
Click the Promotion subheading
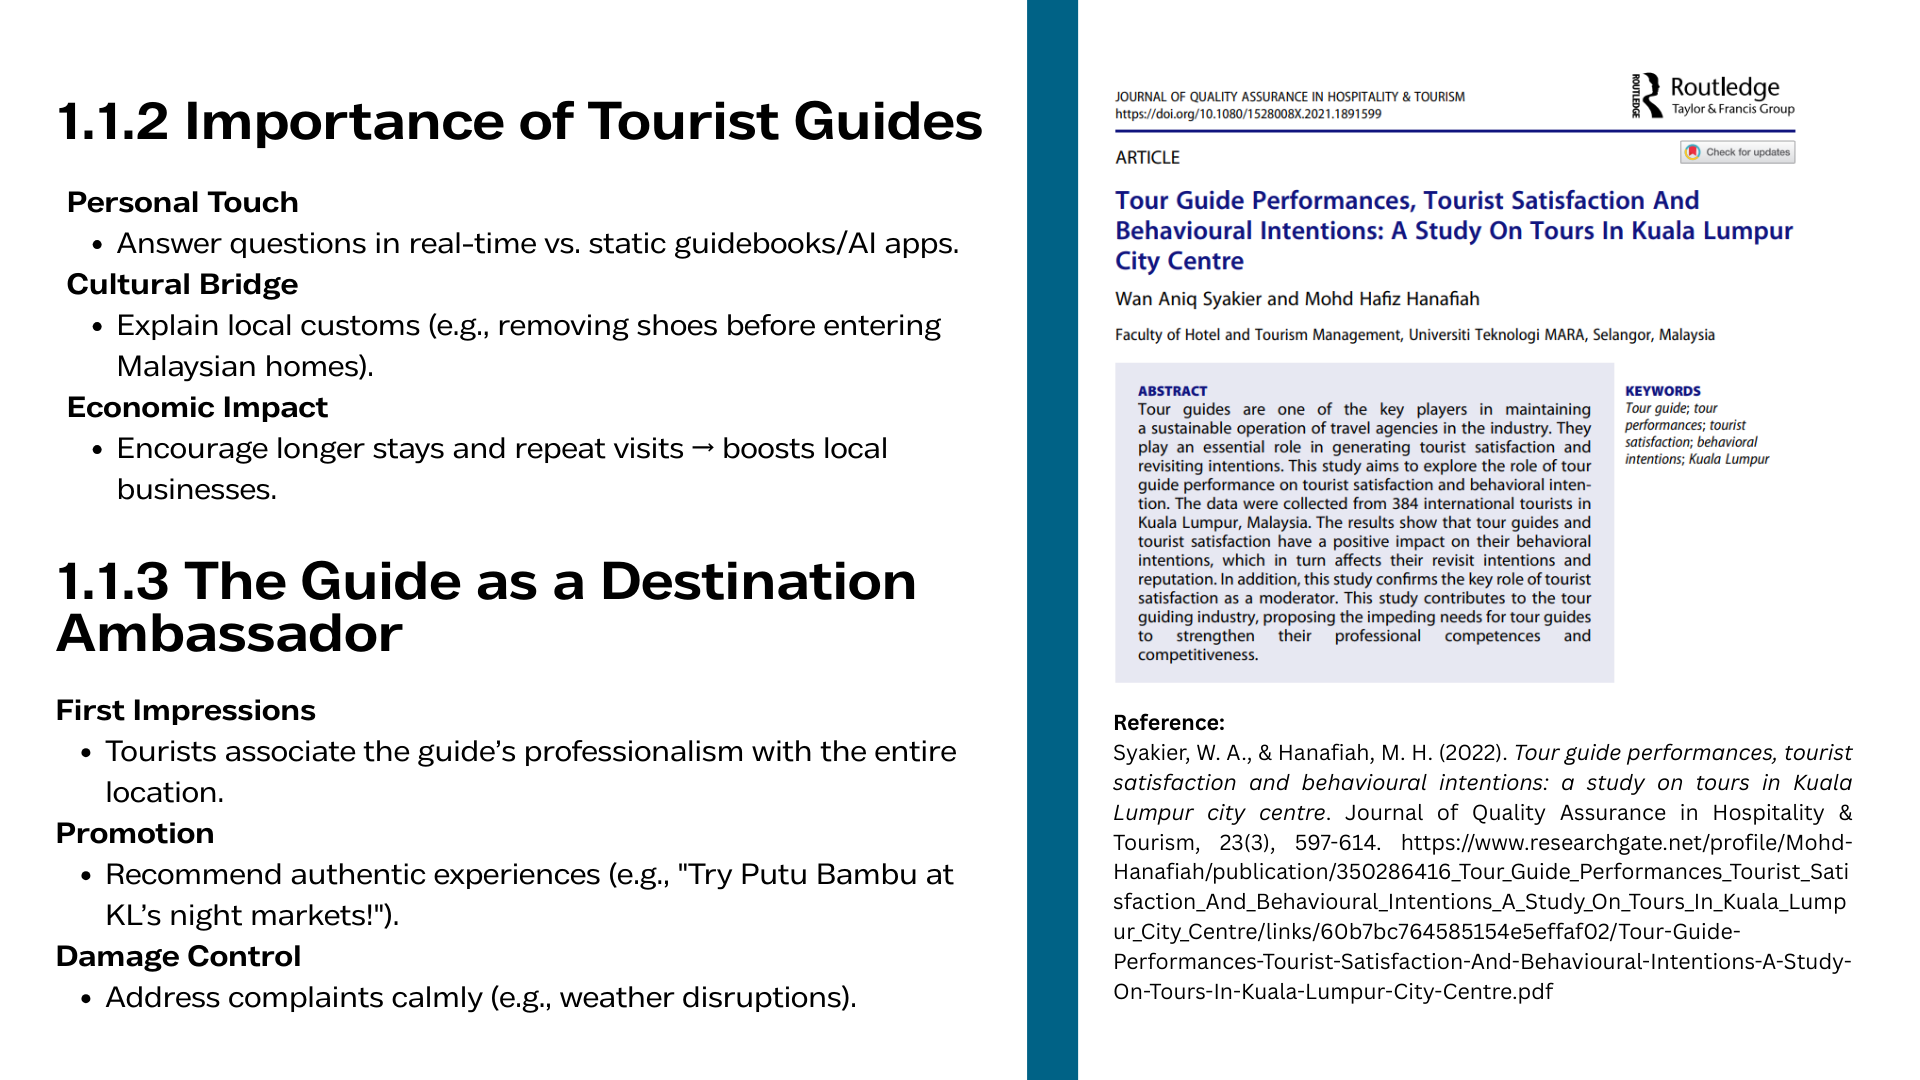pyautogui.click(x=135, y=833)
